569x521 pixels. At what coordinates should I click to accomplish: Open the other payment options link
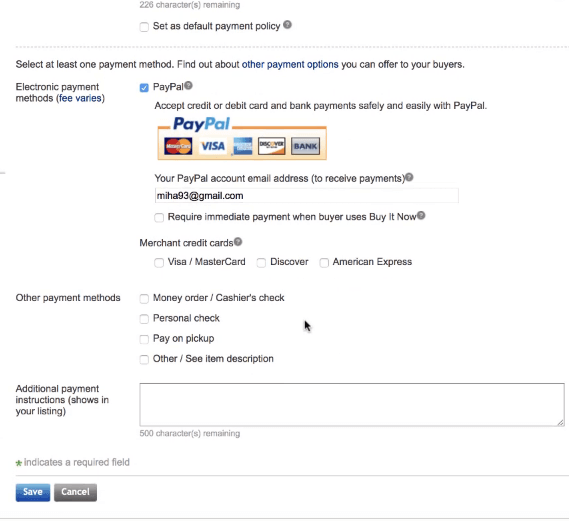[290, 65]
